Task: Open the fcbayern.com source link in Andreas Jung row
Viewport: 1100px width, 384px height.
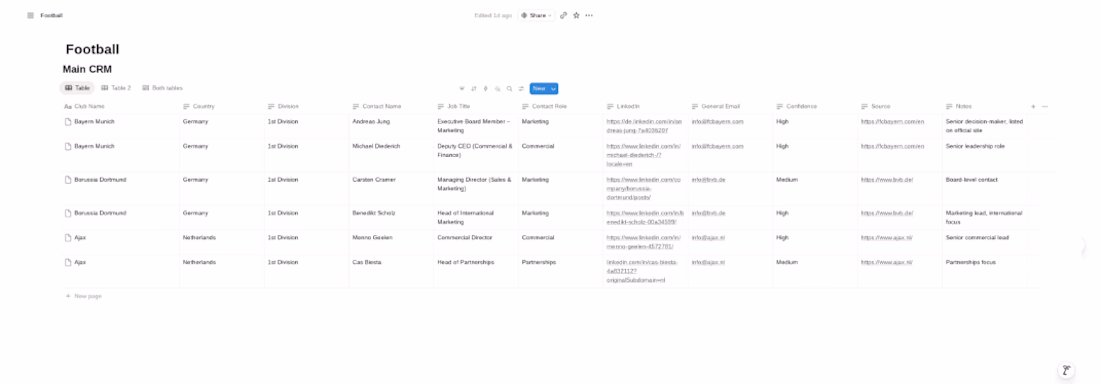Action: point(892,121)
